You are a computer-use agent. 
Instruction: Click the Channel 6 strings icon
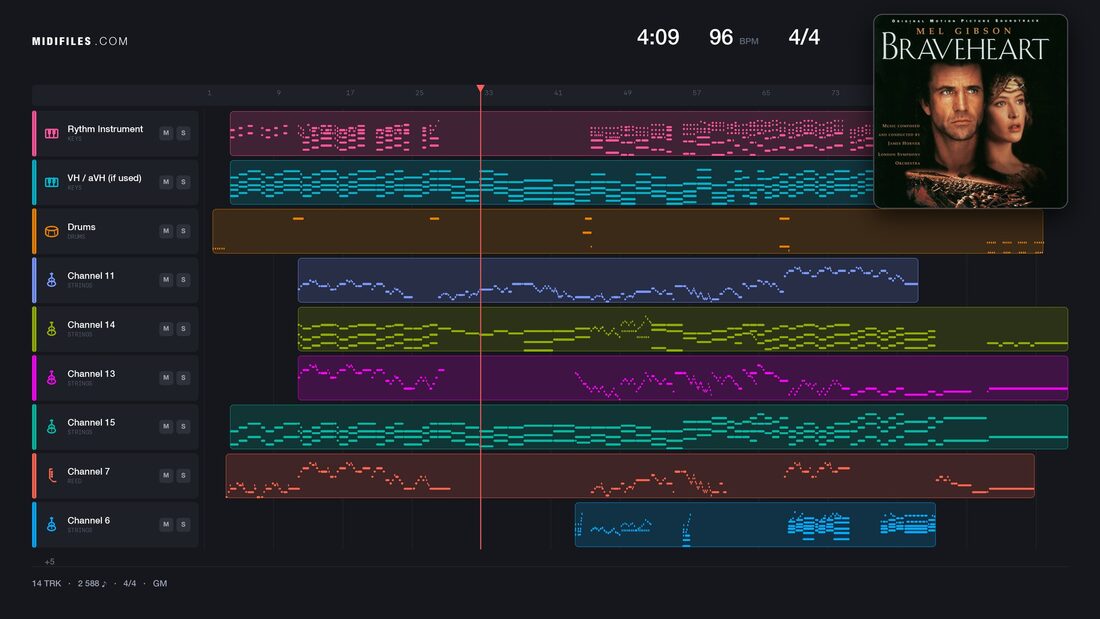[52, 525]
